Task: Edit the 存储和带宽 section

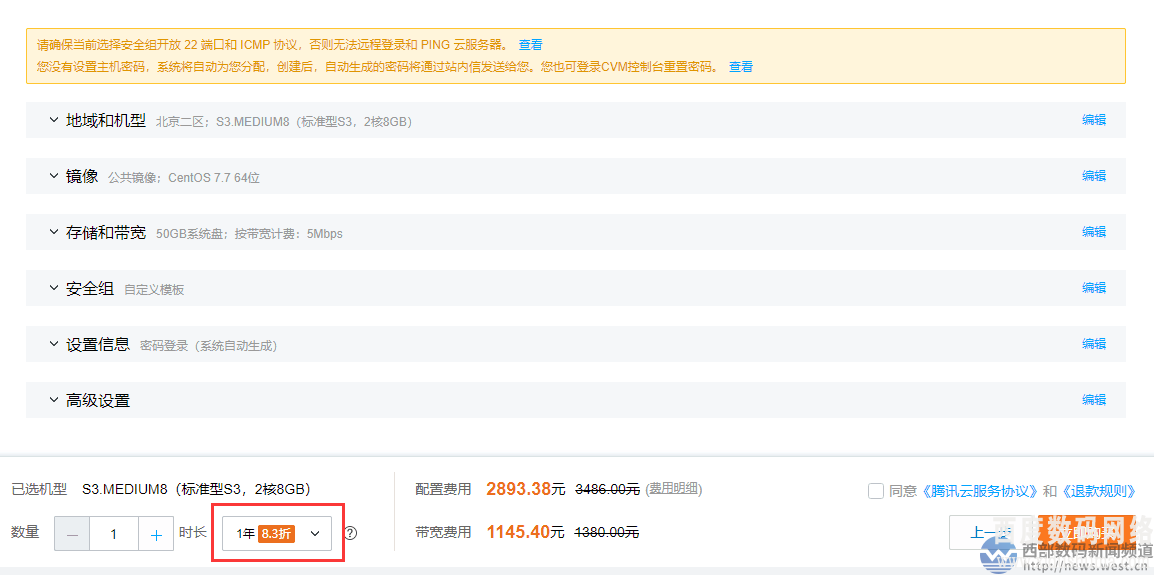Action: coord(1094,232)
